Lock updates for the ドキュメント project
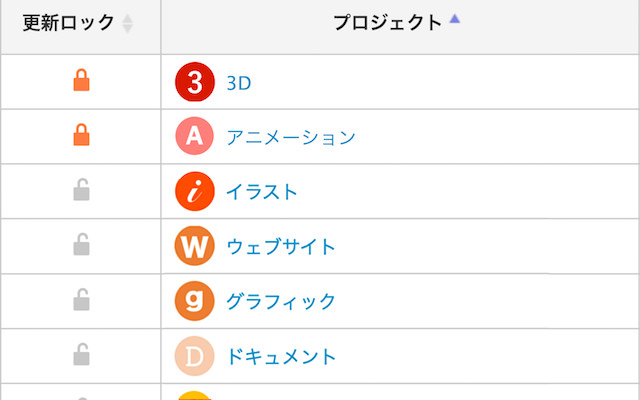Screen dimensions: 640x400 coord(81,354)
